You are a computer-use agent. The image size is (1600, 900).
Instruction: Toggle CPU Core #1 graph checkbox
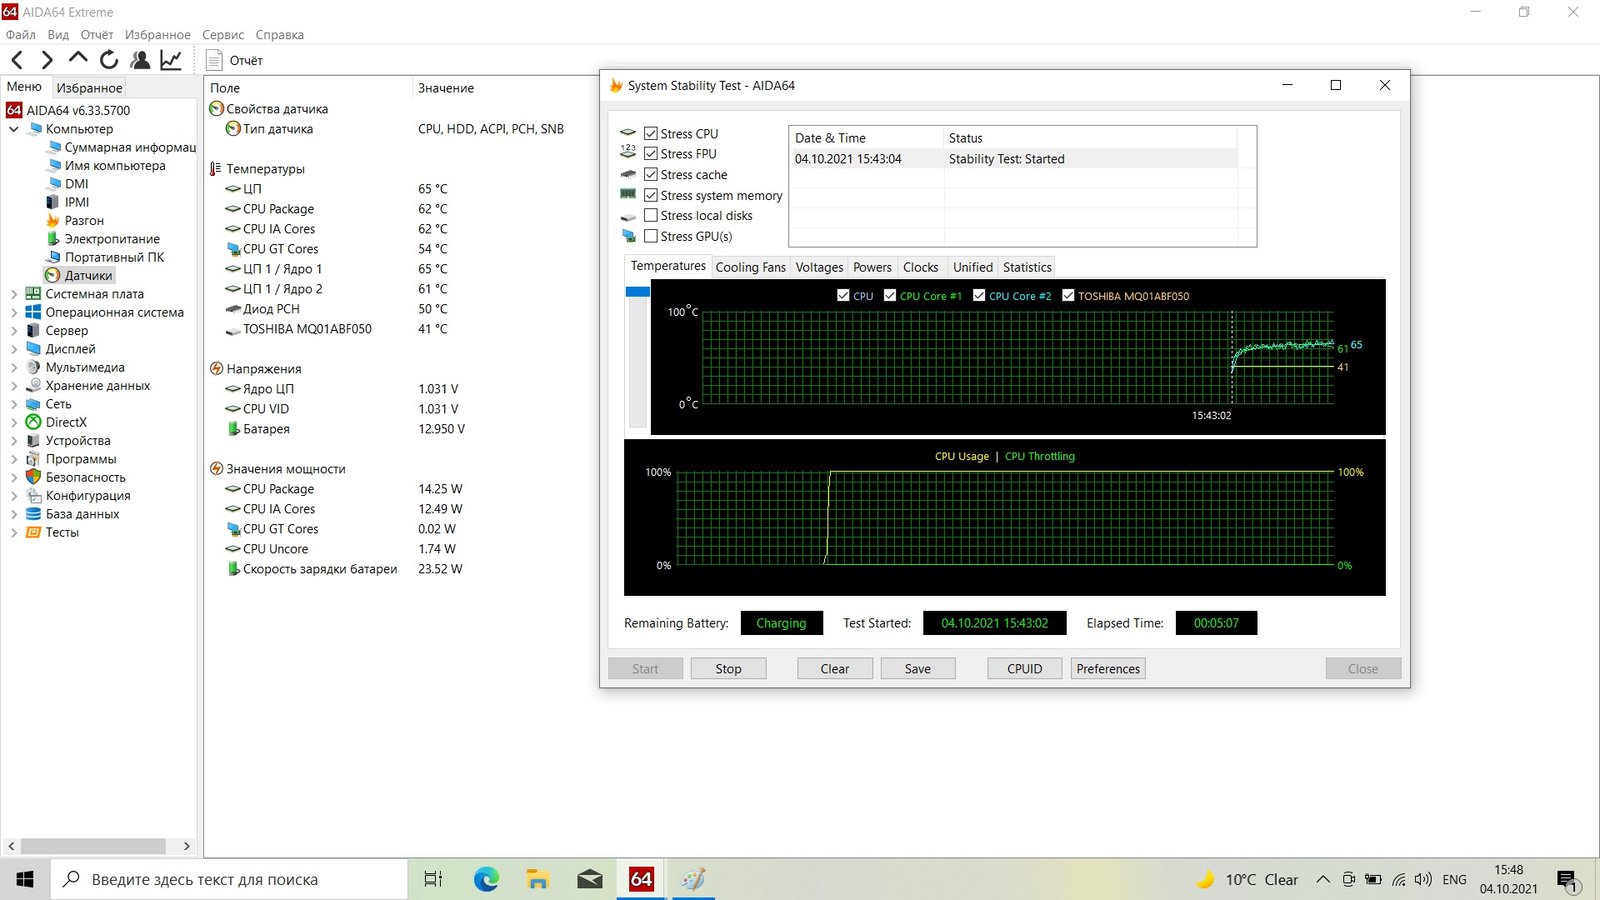coord(890,296)
